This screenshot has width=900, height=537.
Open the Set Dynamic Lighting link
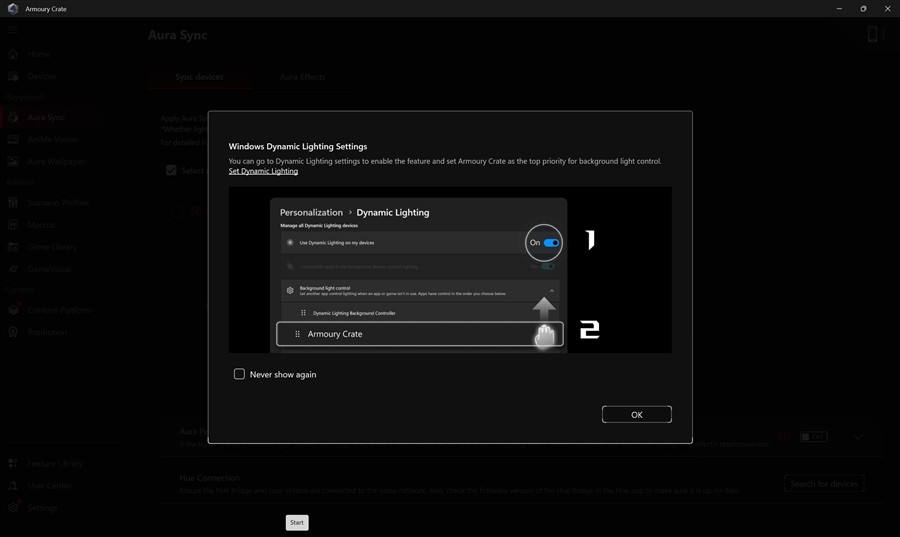(x=263, y=171)
